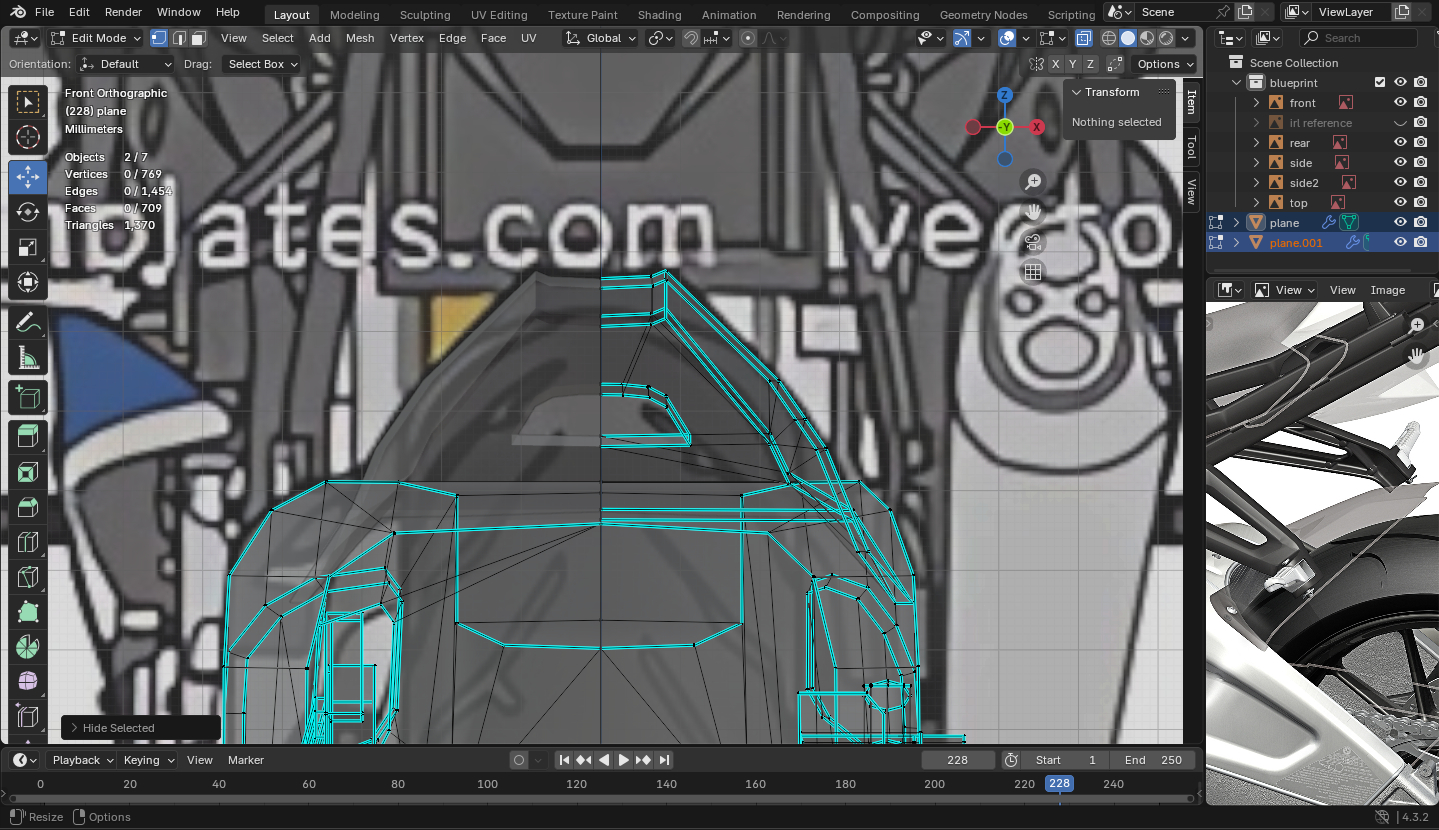Click the red X axis gizmo ball

(1037, 127)
